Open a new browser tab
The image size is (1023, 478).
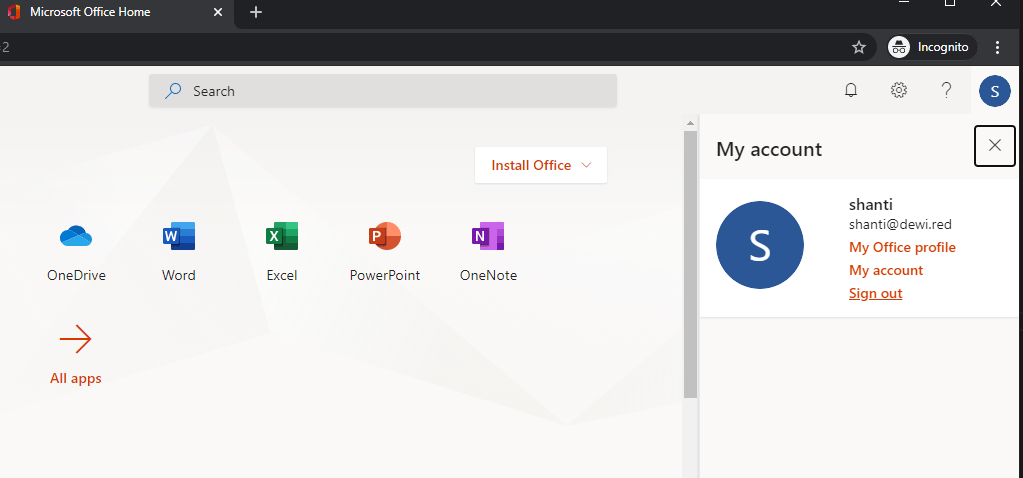(x=256, y=12)
